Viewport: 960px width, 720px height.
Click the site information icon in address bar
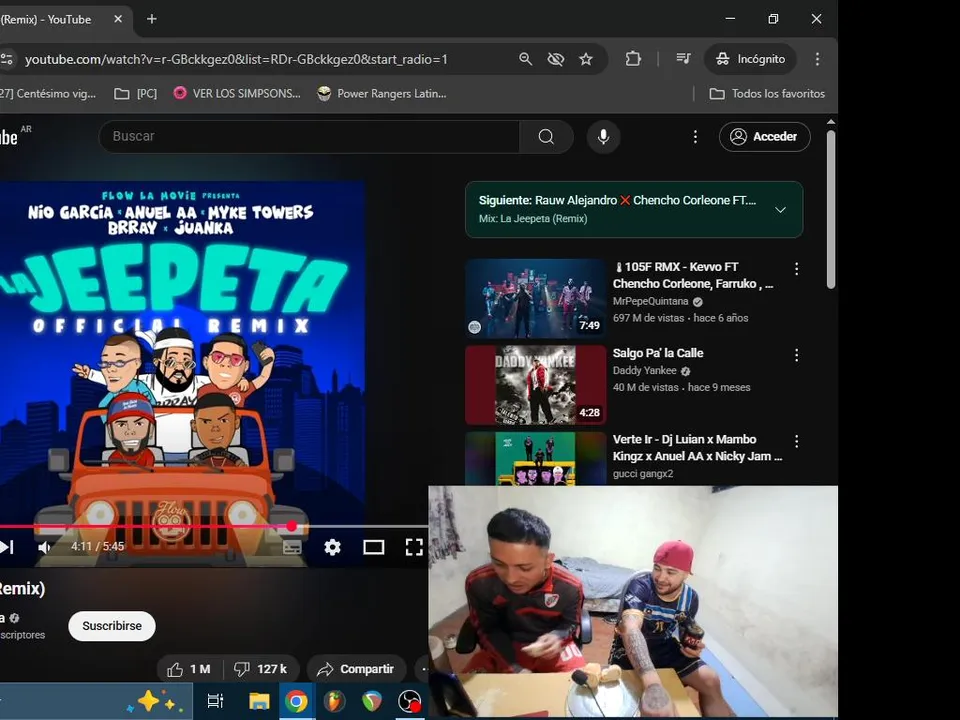pyautogui.click(x=7, y=59)
